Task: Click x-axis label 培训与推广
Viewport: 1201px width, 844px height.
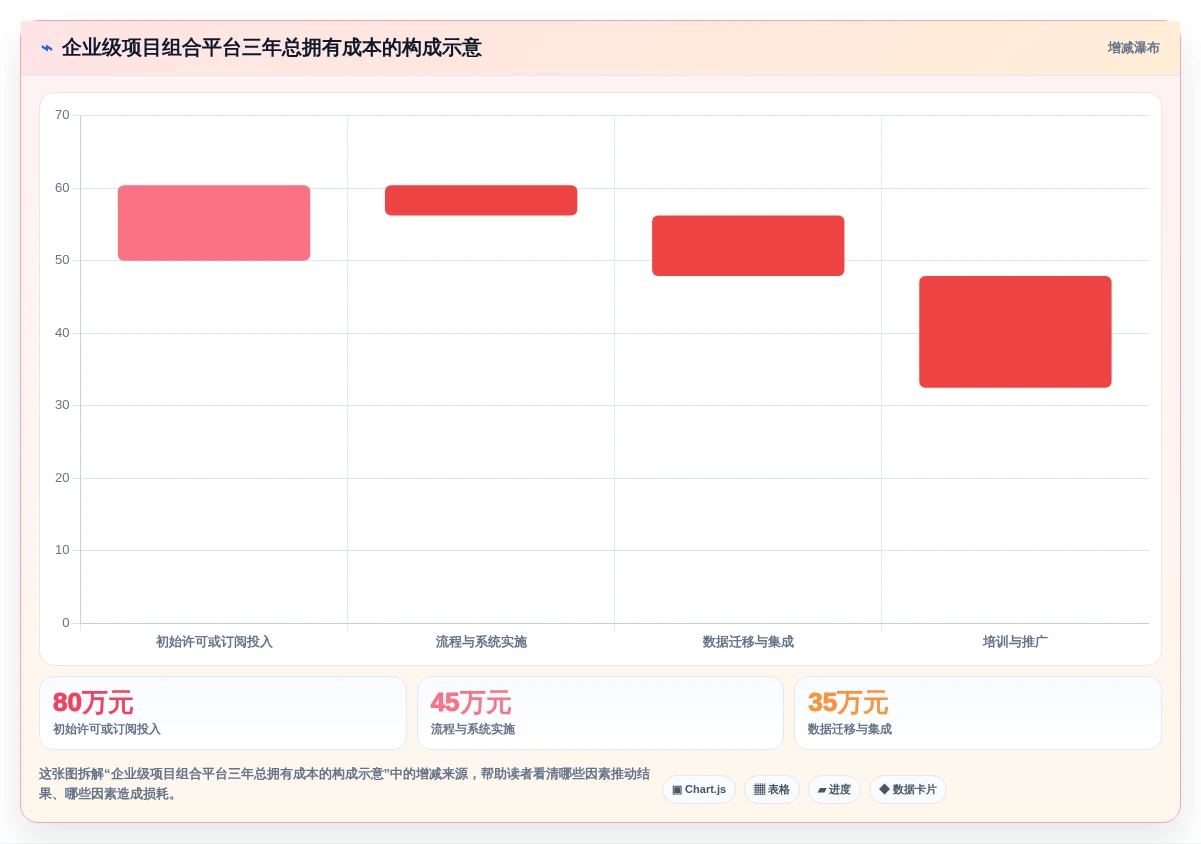Action: click(x=1015, y=642)
